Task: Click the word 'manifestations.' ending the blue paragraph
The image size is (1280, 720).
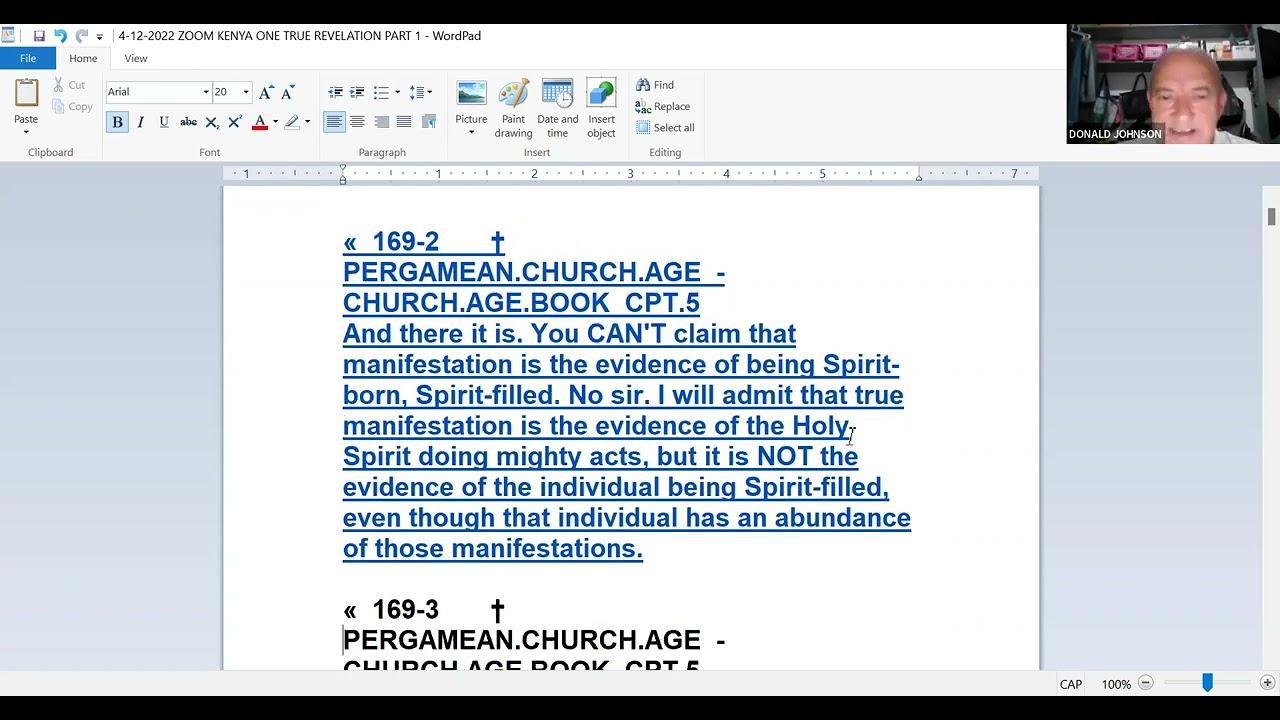Action: (x=547, y=548)
